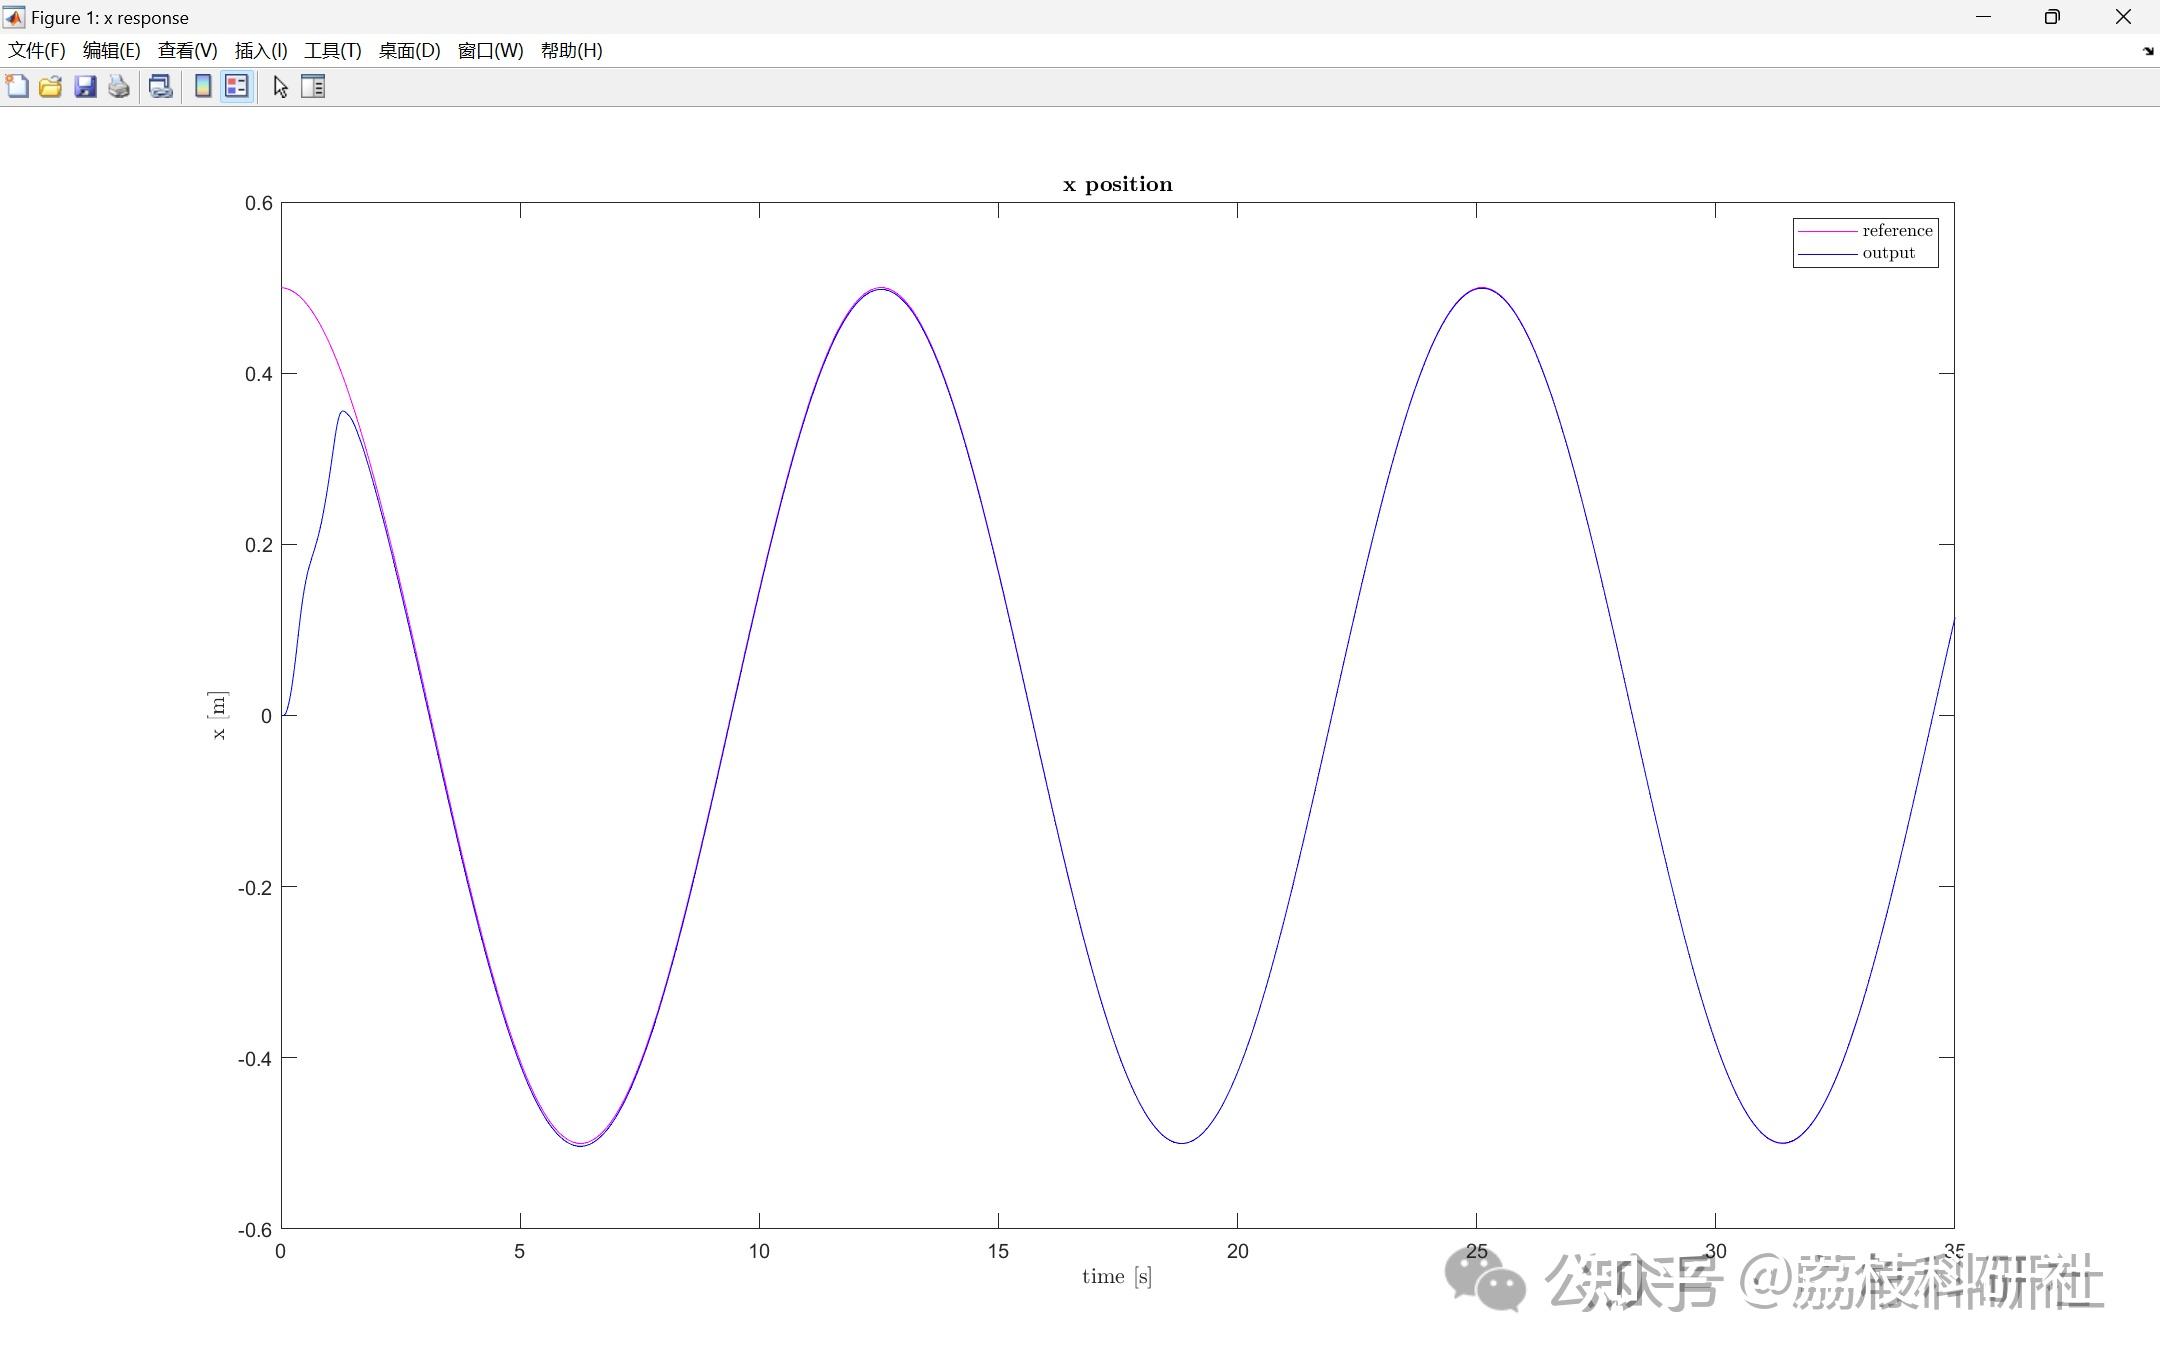2160x1368 pixels.
Task: Open the 帮助(H) menu
Action: [571, 51]
